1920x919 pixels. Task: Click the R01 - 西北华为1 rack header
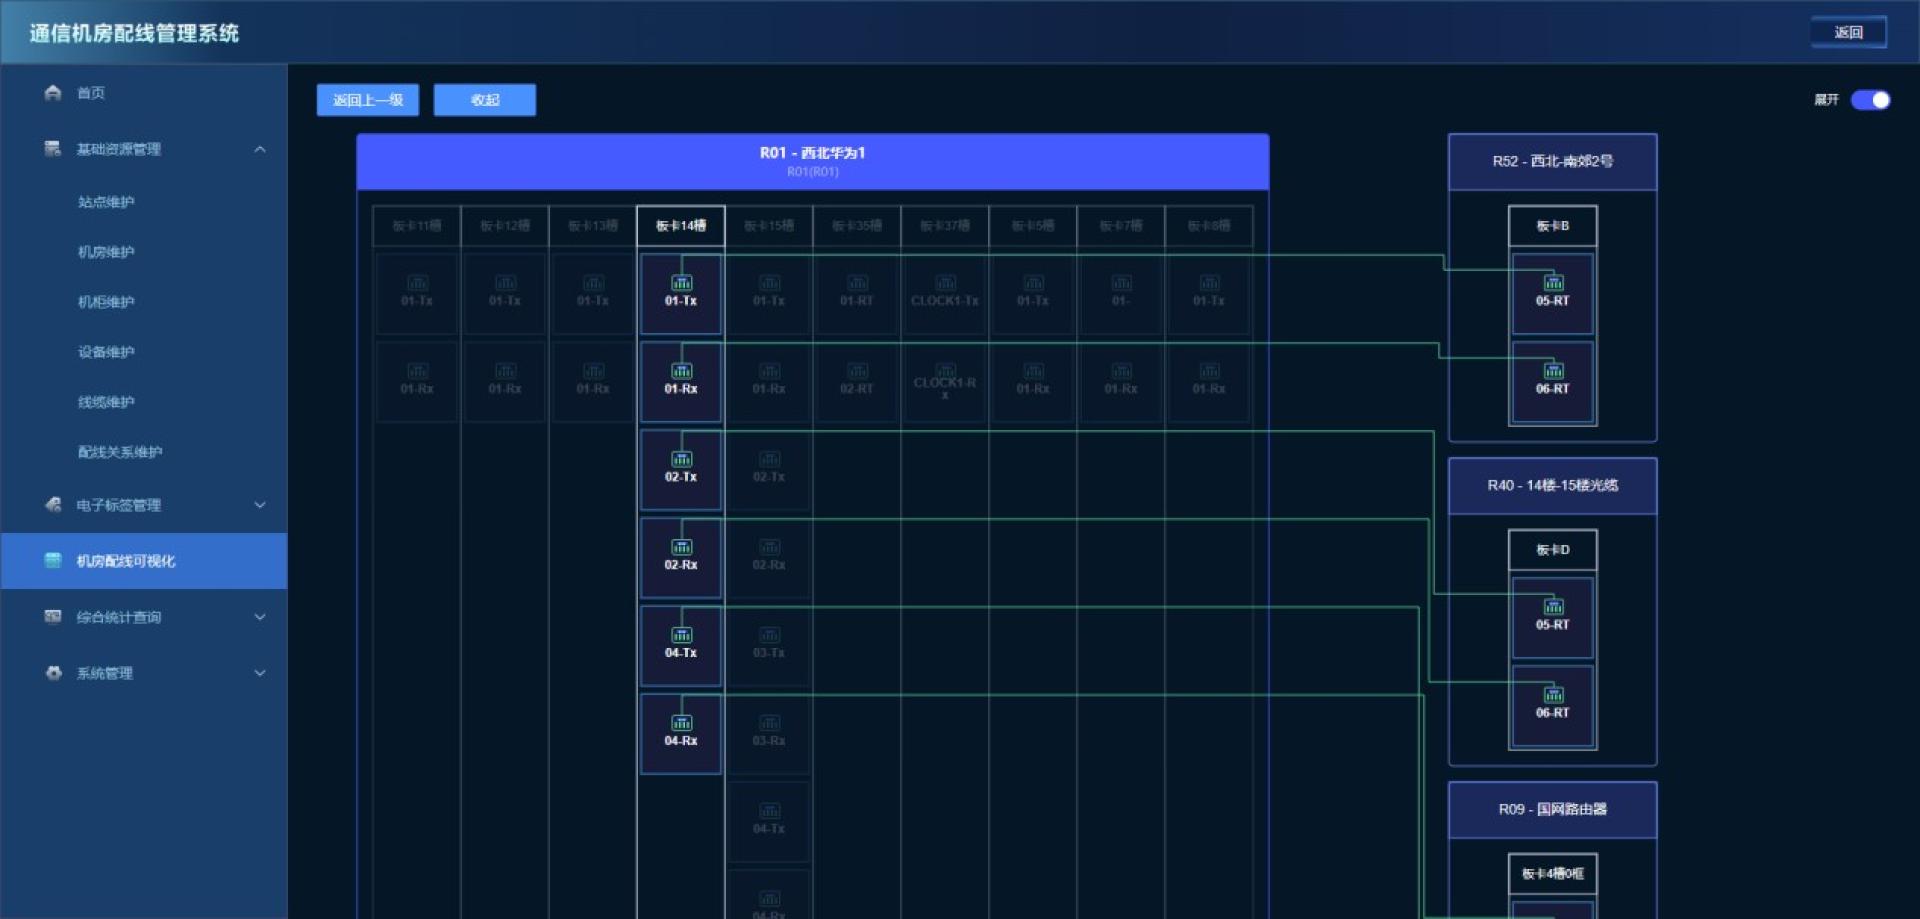(x=813, y=161)
